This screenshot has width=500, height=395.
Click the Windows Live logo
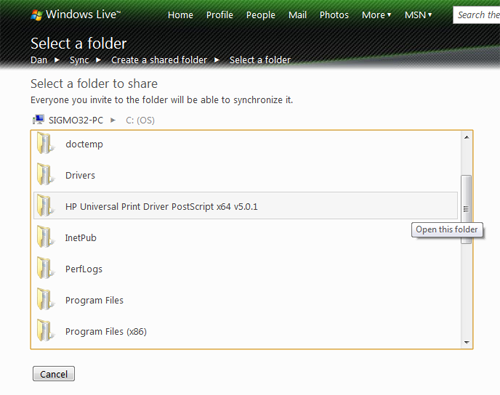point(75,15)
